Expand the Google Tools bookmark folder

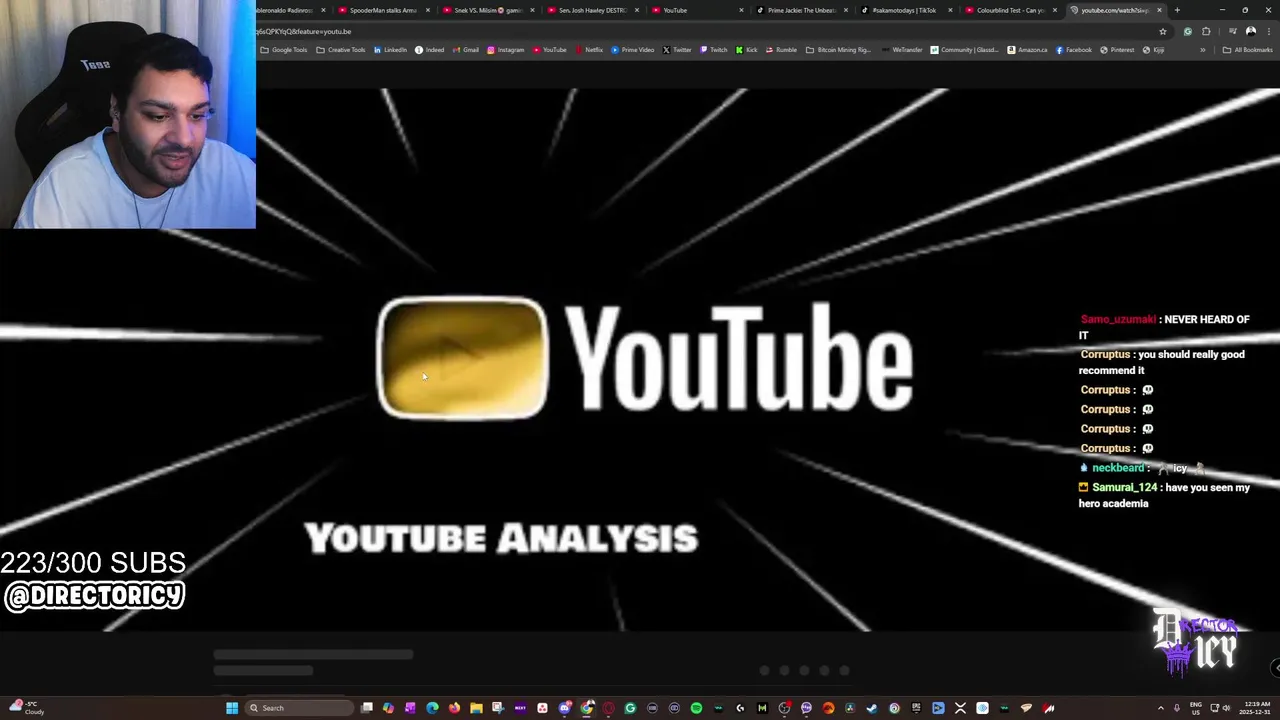pos(284,50)
